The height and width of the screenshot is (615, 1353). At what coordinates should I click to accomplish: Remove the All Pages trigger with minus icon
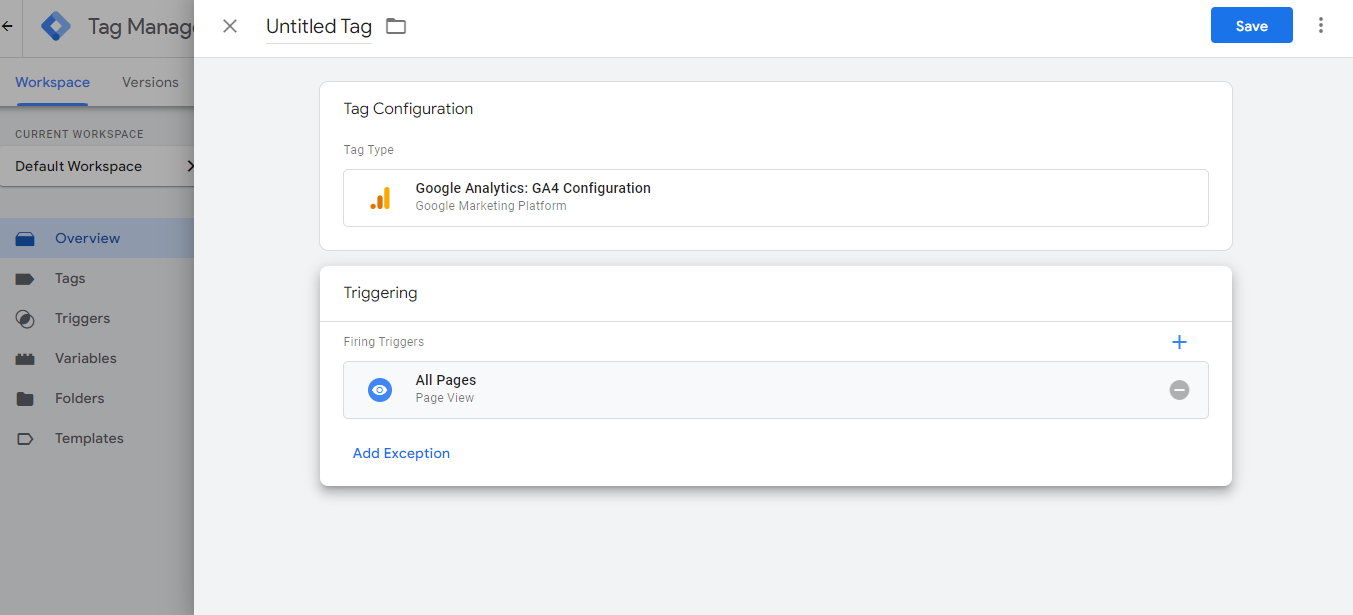(1179, 390)
